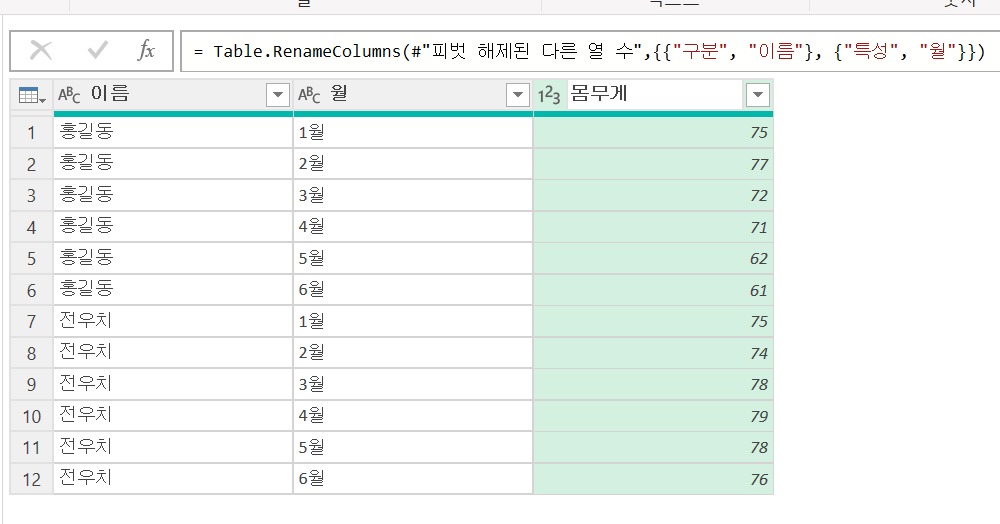Select row number 9
This screenshot has width=1000, height=524.
[x=31, y=385]
